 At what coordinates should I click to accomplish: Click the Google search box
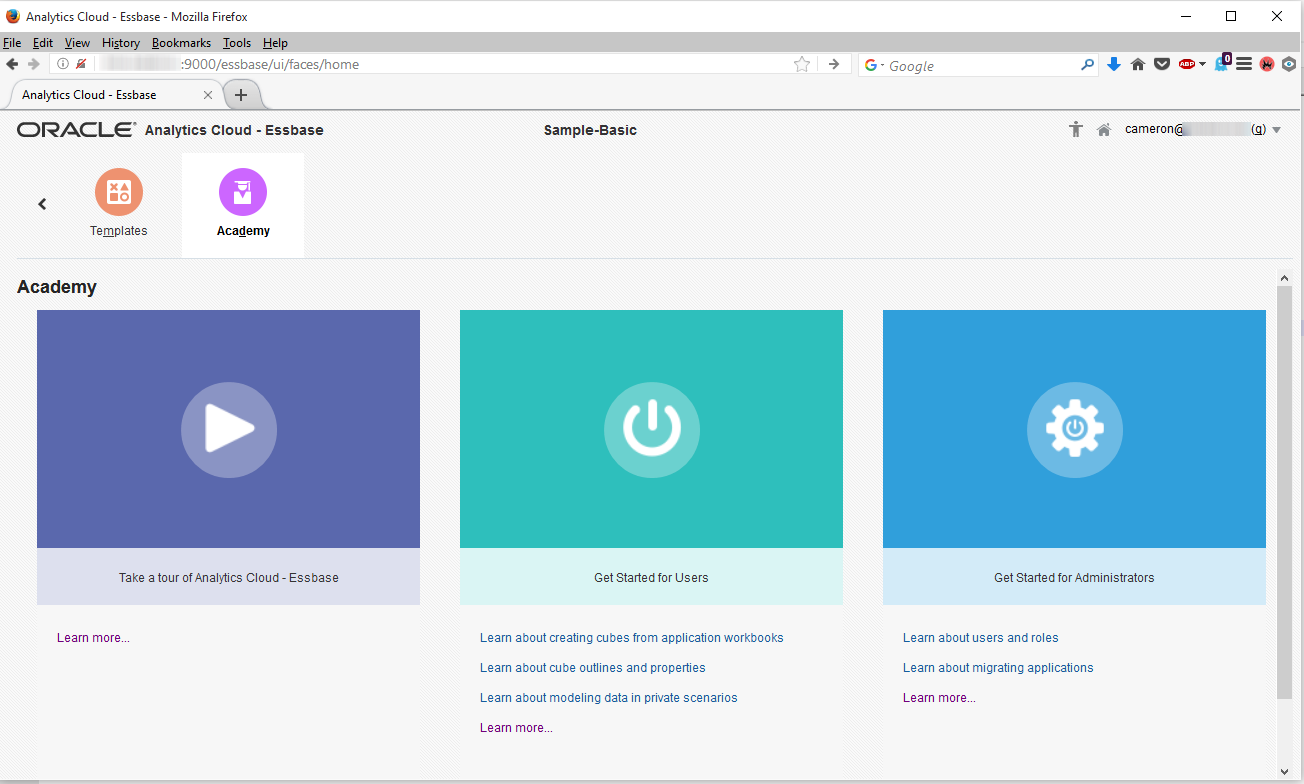coord(980,65)
